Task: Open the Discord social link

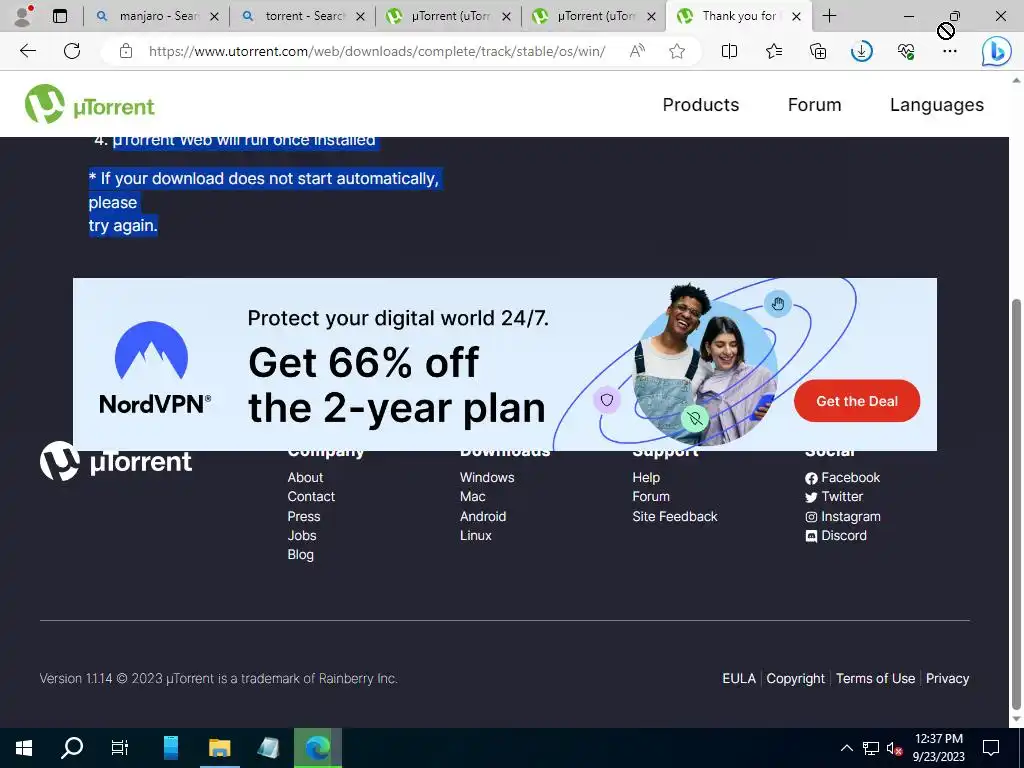Action: coord(836,536)
